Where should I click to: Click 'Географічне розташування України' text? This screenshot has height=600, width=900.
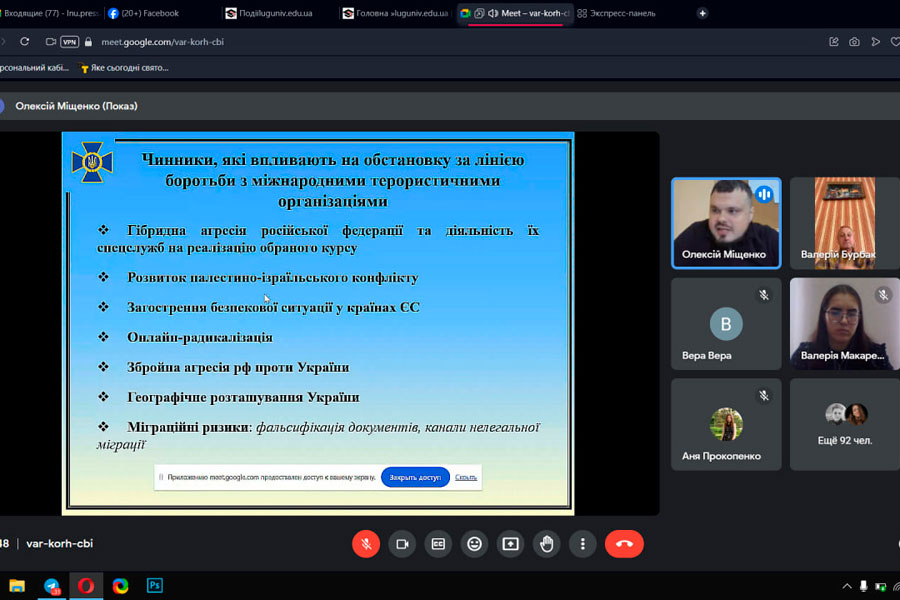243,397
